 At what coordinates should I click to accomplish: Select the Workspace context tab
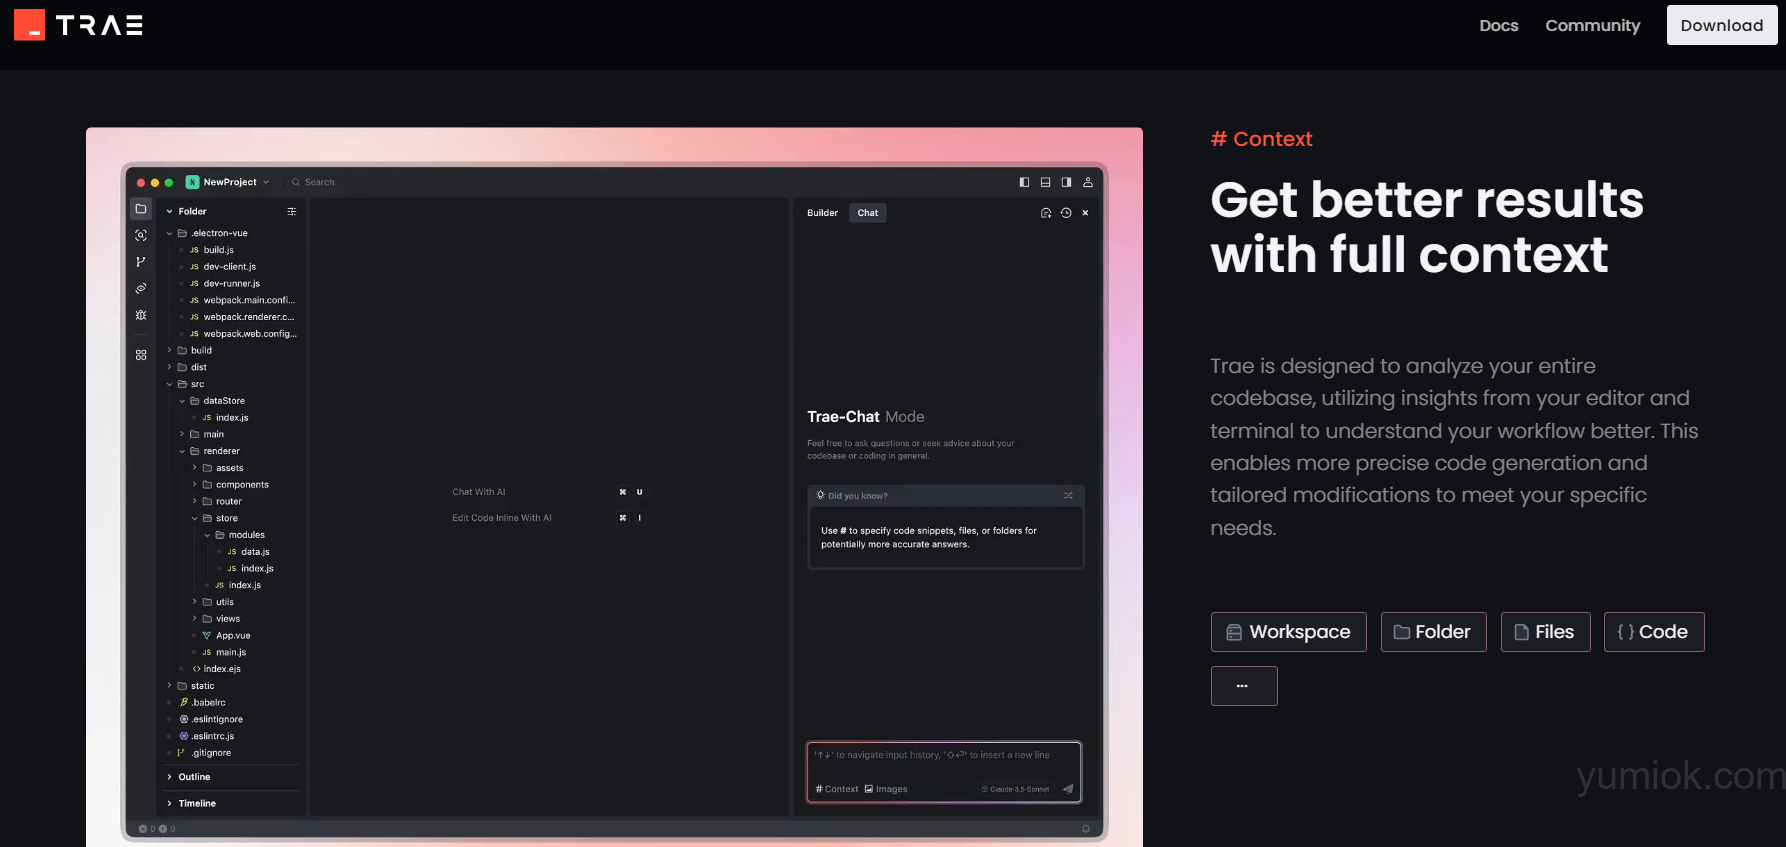point(1288,632)
